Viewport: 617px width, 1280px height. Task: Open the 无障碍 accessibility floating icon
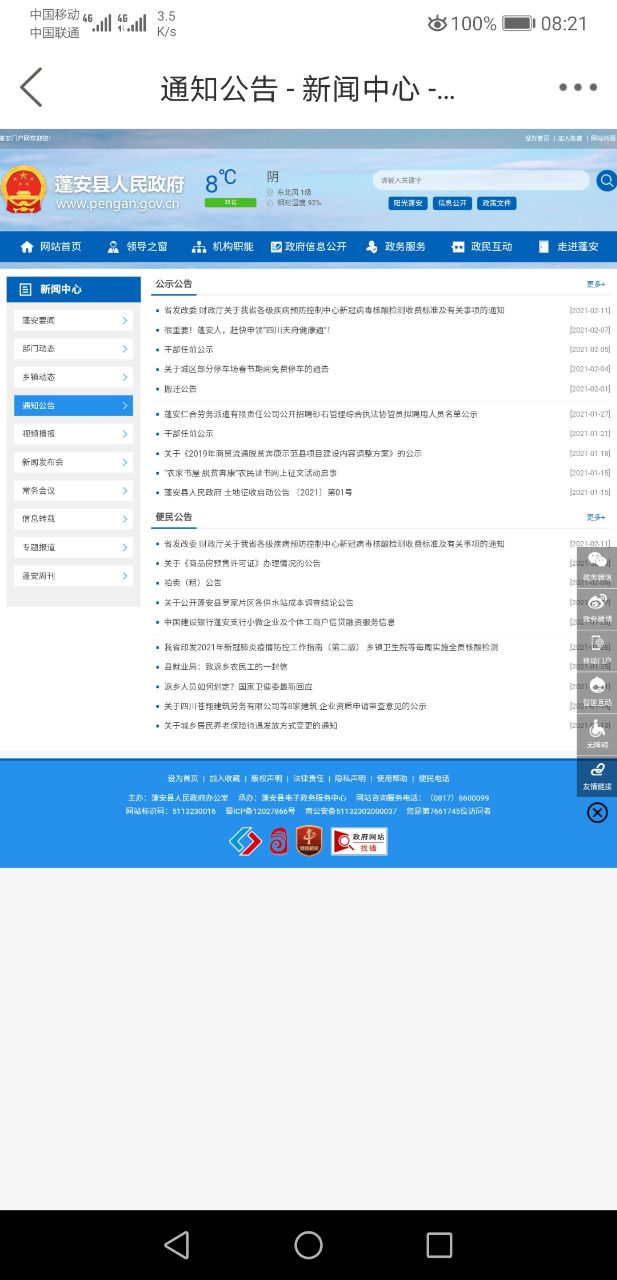coord(597,733)
